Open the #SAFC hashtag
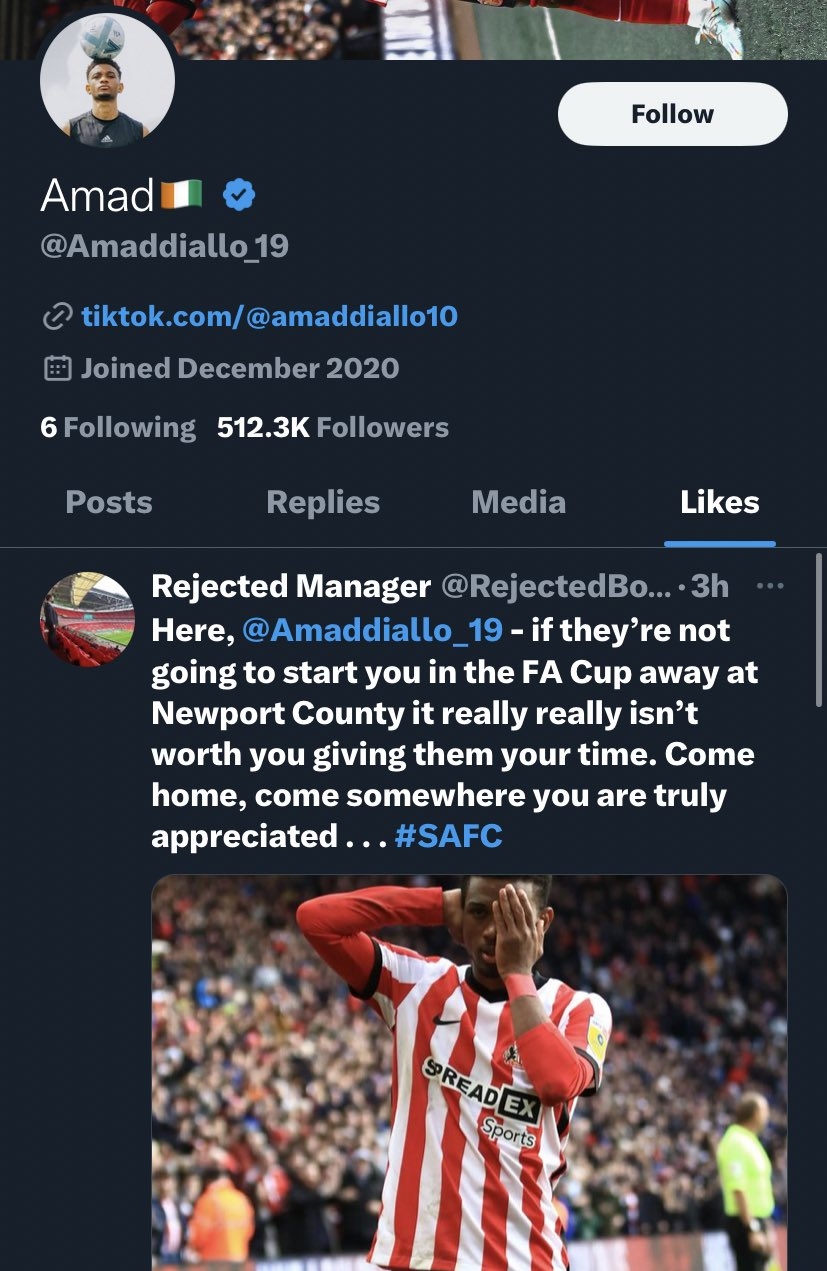The image size is (827, 1271). (x=449, y=836)
